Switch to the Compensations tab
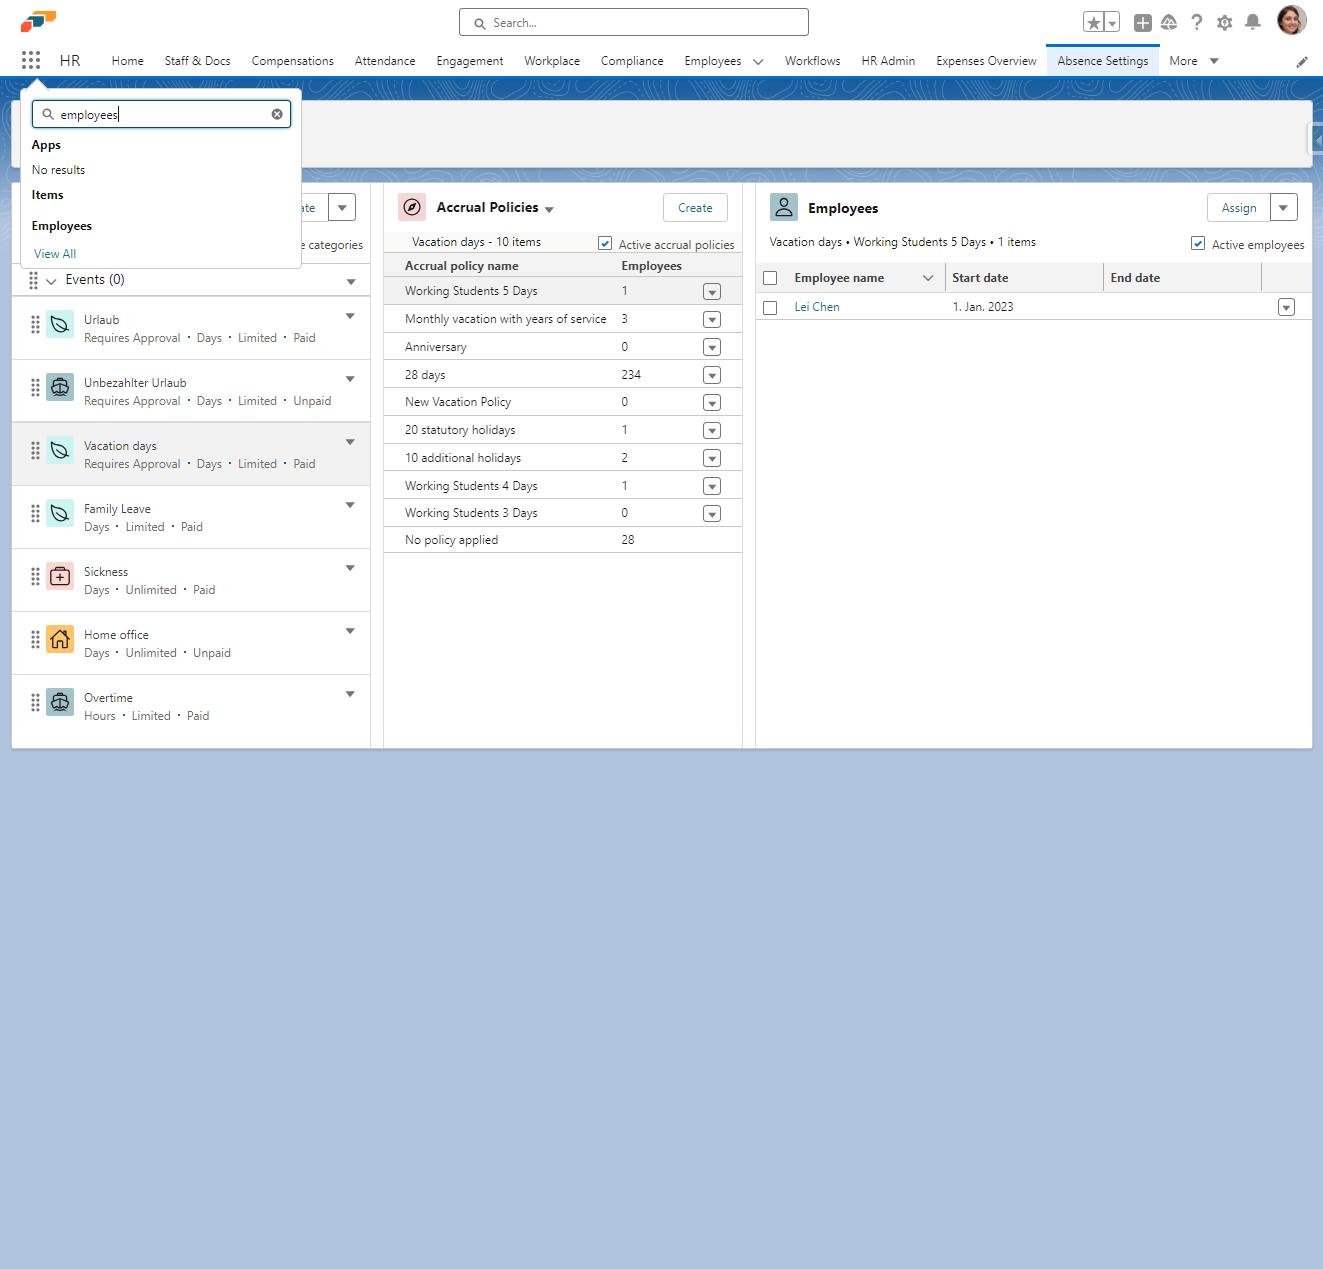Viewport: 1323px width, 1269px height. point(292,61)
